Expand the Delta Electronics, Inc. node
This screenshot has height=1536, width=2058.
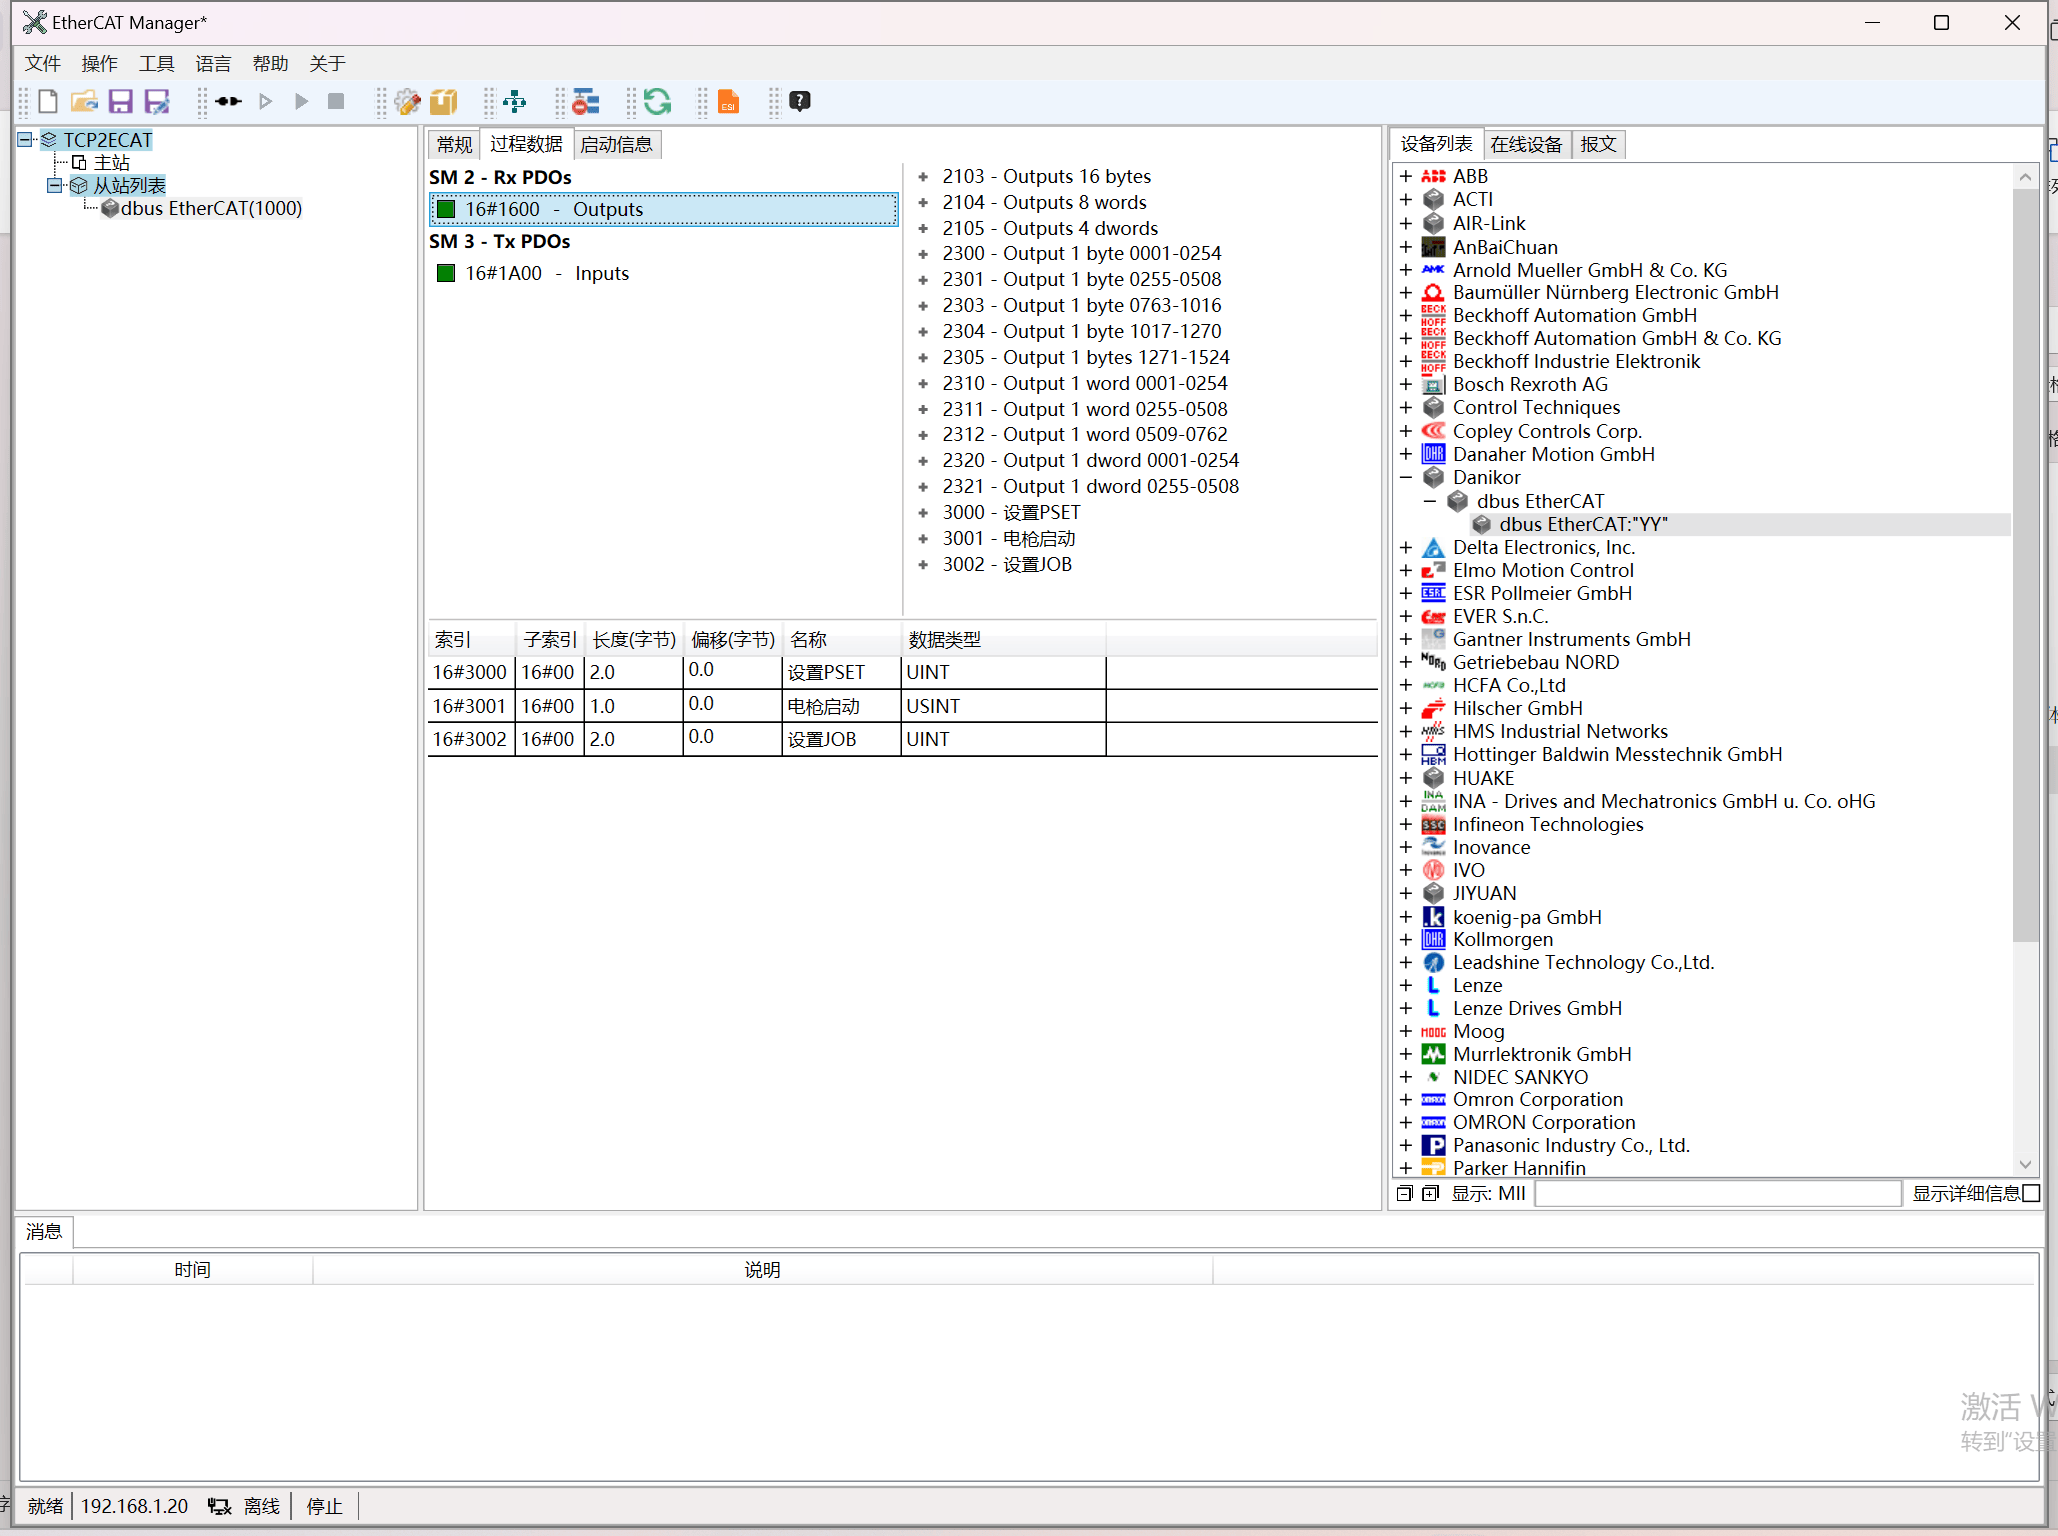point(1406,547)
